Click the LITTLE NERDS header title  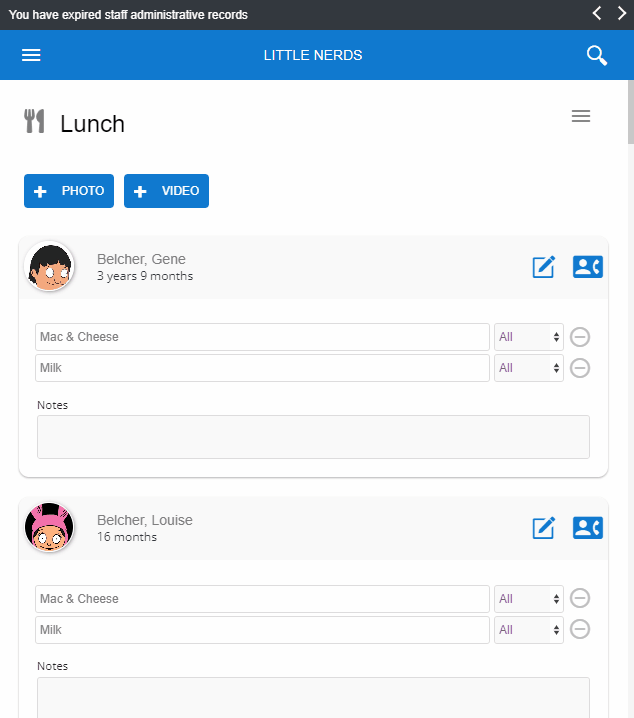(313, 55)
